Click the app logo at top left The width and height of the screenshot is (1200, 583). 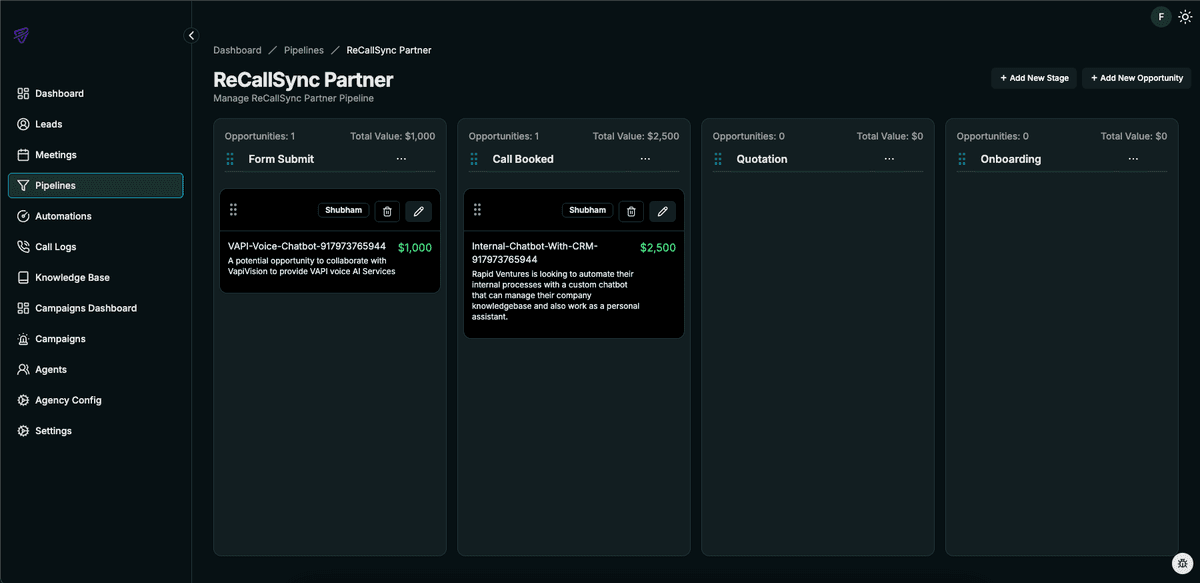pyautogui.click(x=21, y=34)
